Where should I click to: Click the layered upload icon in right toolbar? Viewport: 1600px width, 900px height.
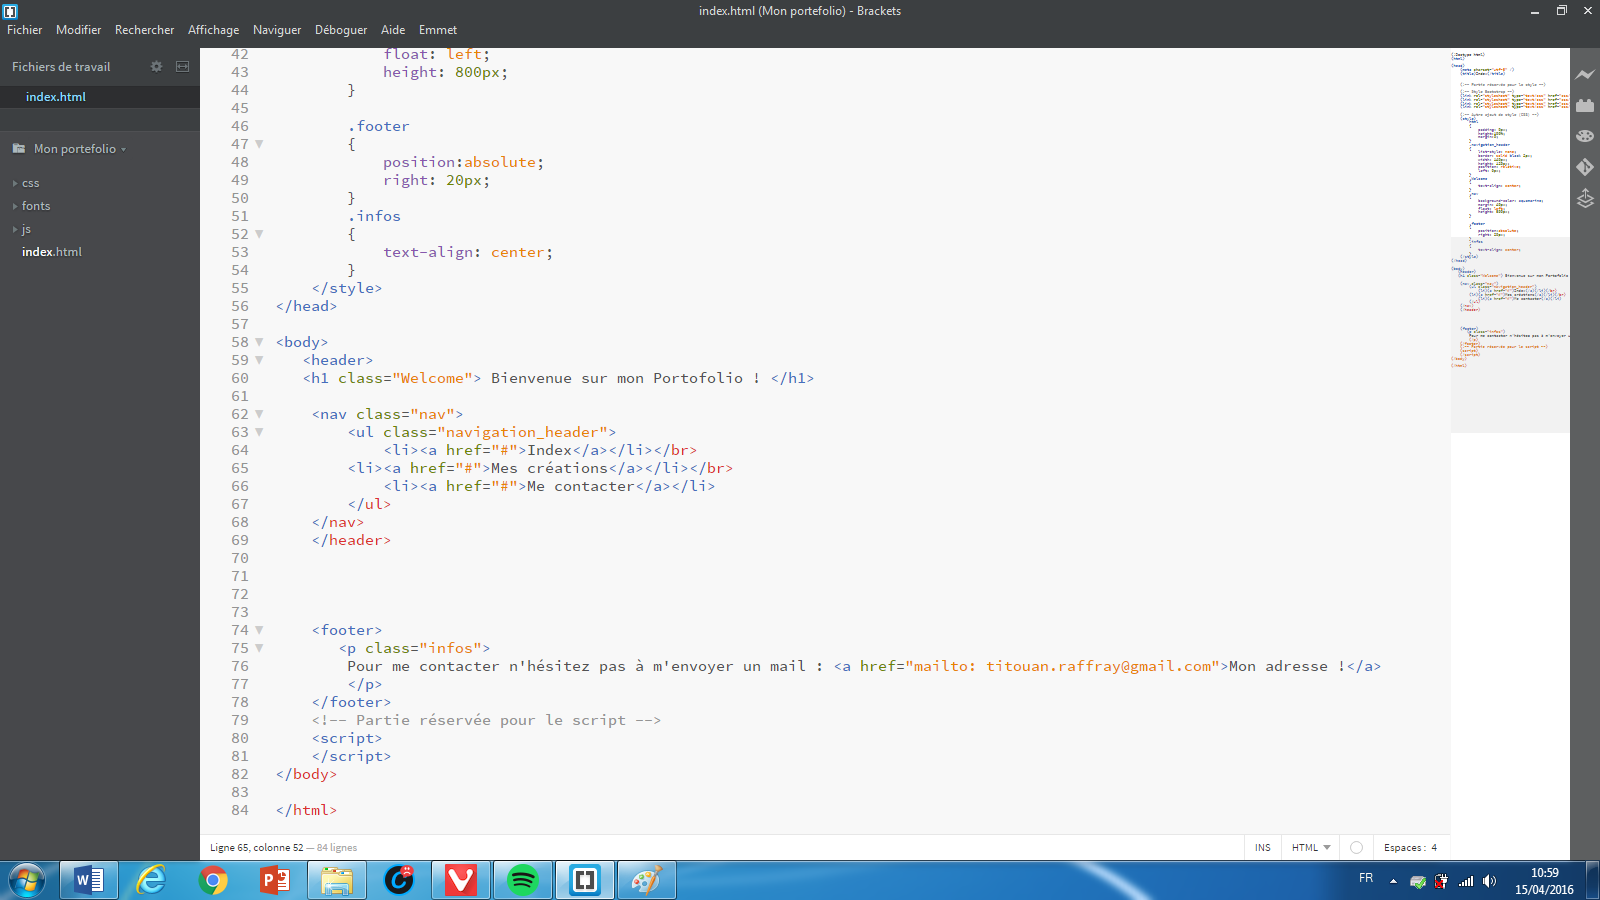tap(1585, 198)
